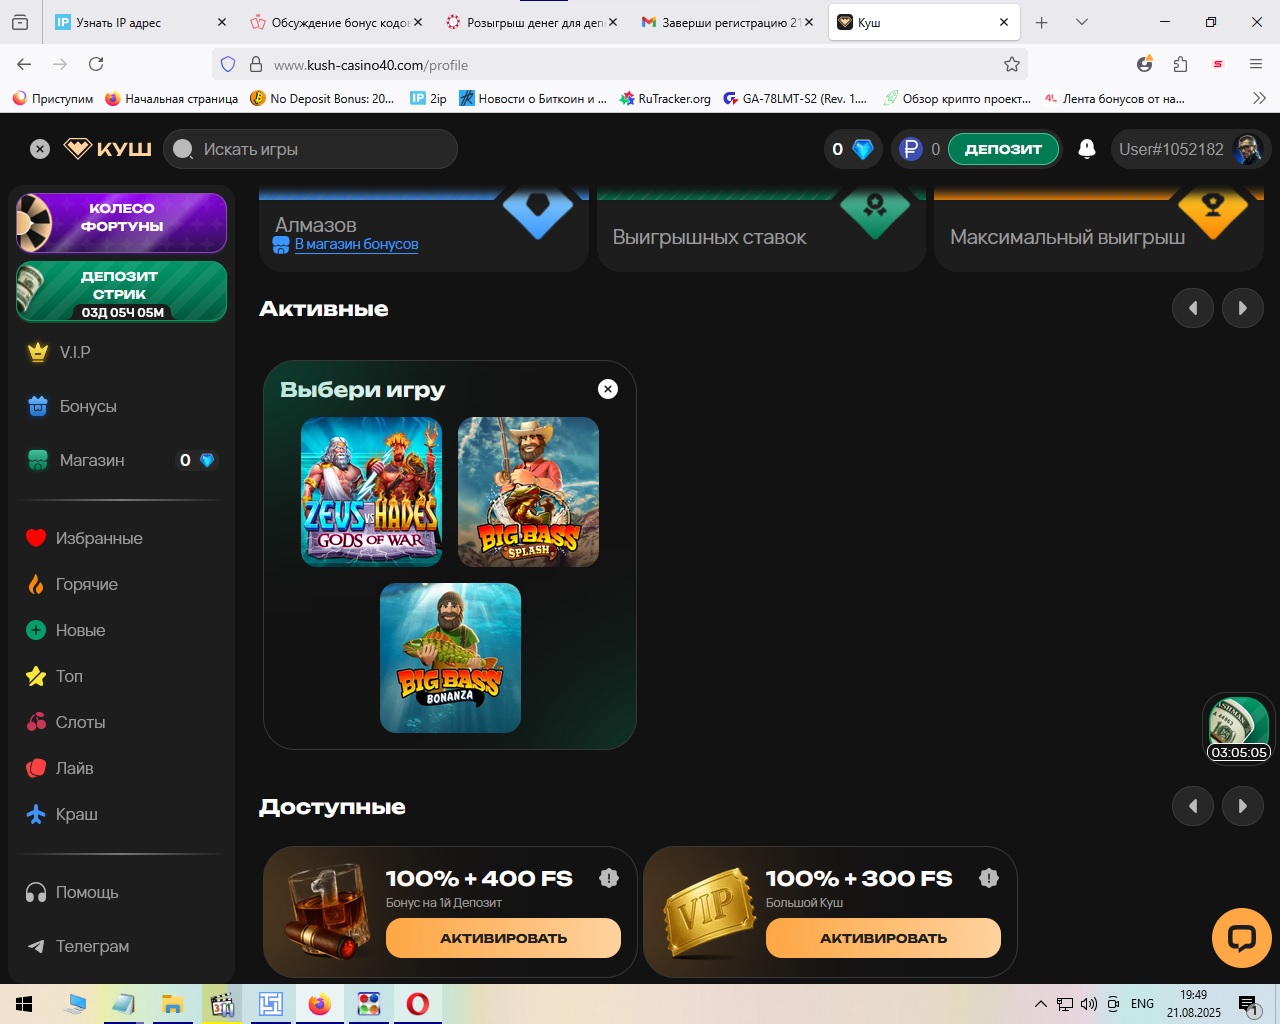Choose Big Bass Bonanza game thumbnail

(450, 658)
